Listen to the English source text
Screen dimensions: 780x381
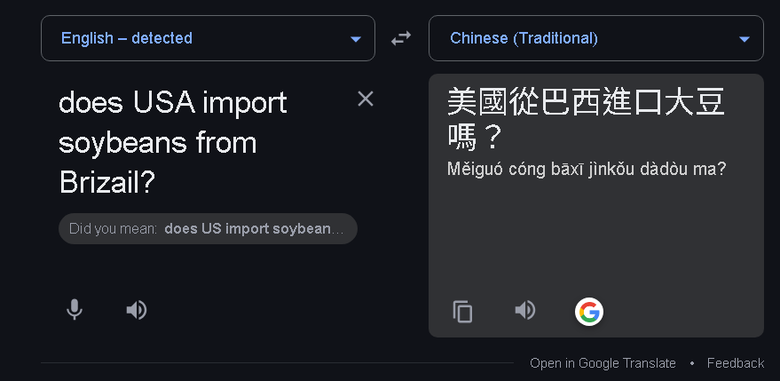136,310
